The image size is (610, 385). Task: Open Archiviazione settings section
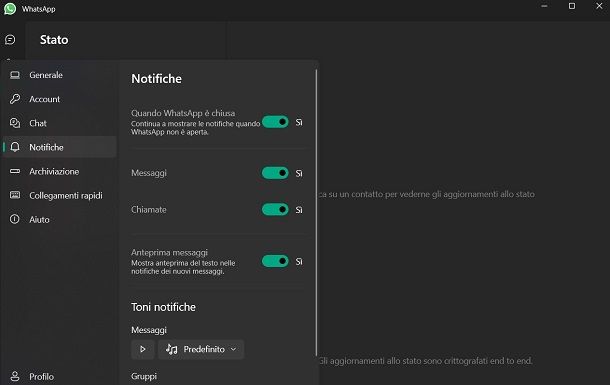pos(60,171)
